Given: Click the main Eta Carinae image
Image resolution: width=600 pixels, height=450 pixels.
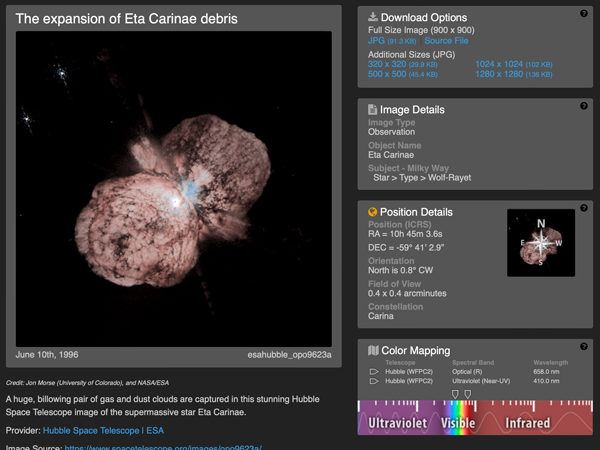Looking at the screenshot, I should point(174,189).
